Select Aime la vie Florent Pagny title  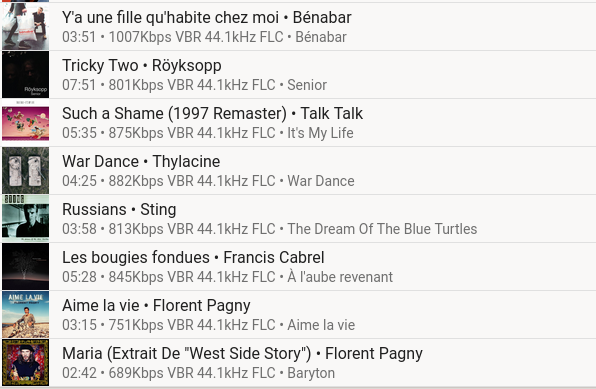(x=156, y=305)
